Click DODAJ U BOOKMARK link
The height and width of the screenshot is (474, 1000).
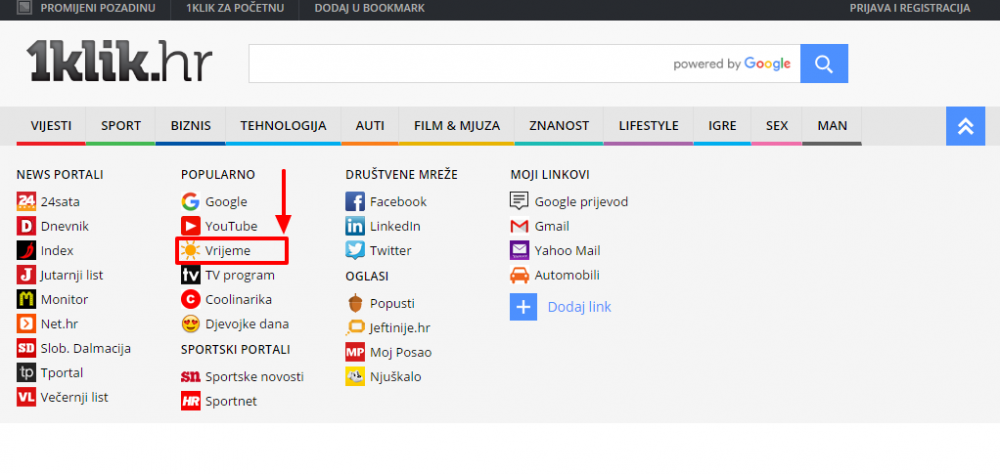click(370, 8)
